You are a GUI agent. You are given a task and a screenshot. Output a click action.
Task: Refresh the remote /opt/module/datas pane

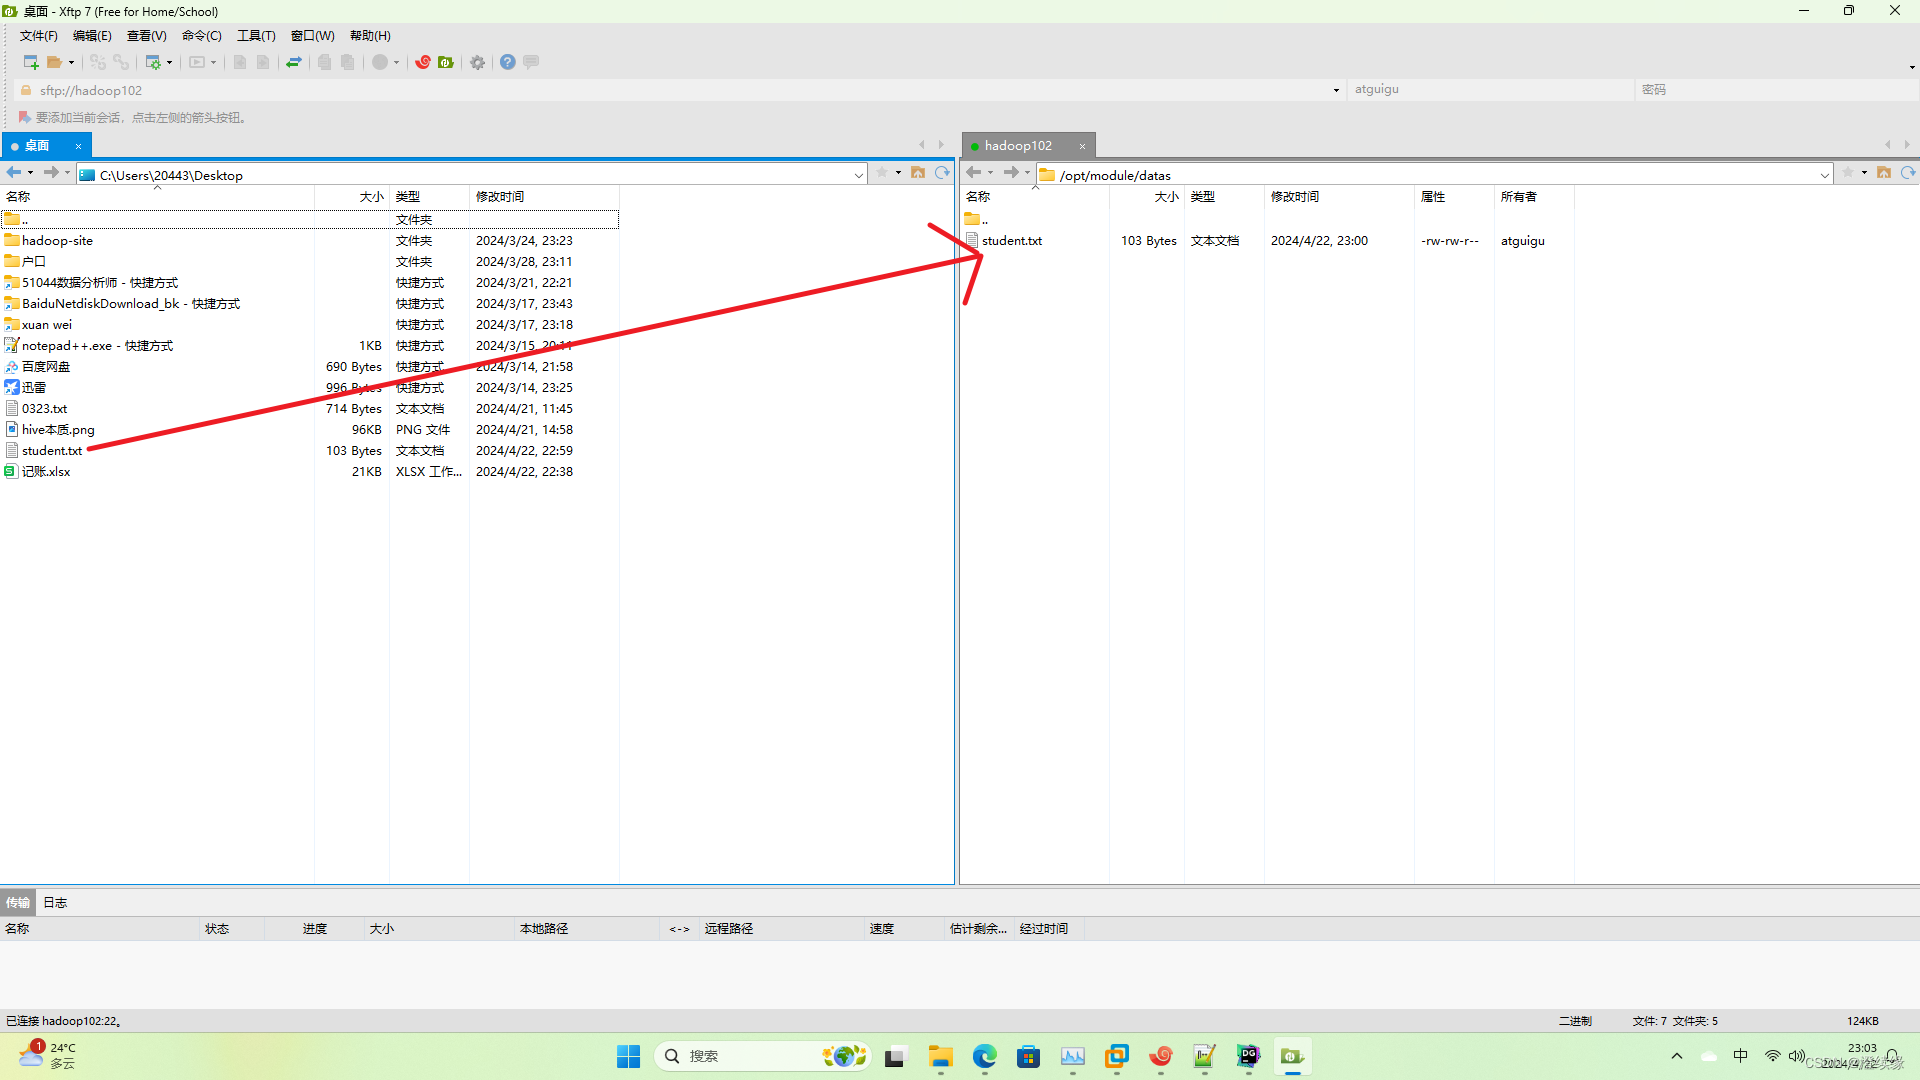[x=1908, y=173]
